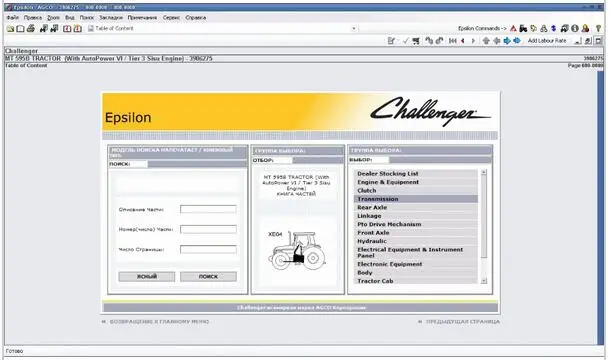The image size is (610, 360).
Task: Click the checkmark icon in second toolbar
Action: pyautogui.click(x=406, y=40)
